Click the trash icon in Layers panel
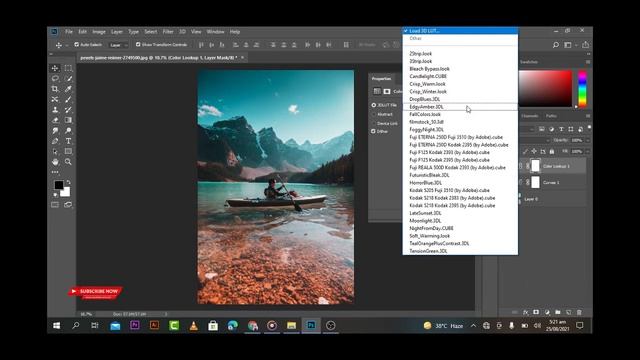The image size is (640, 360). 579,312
